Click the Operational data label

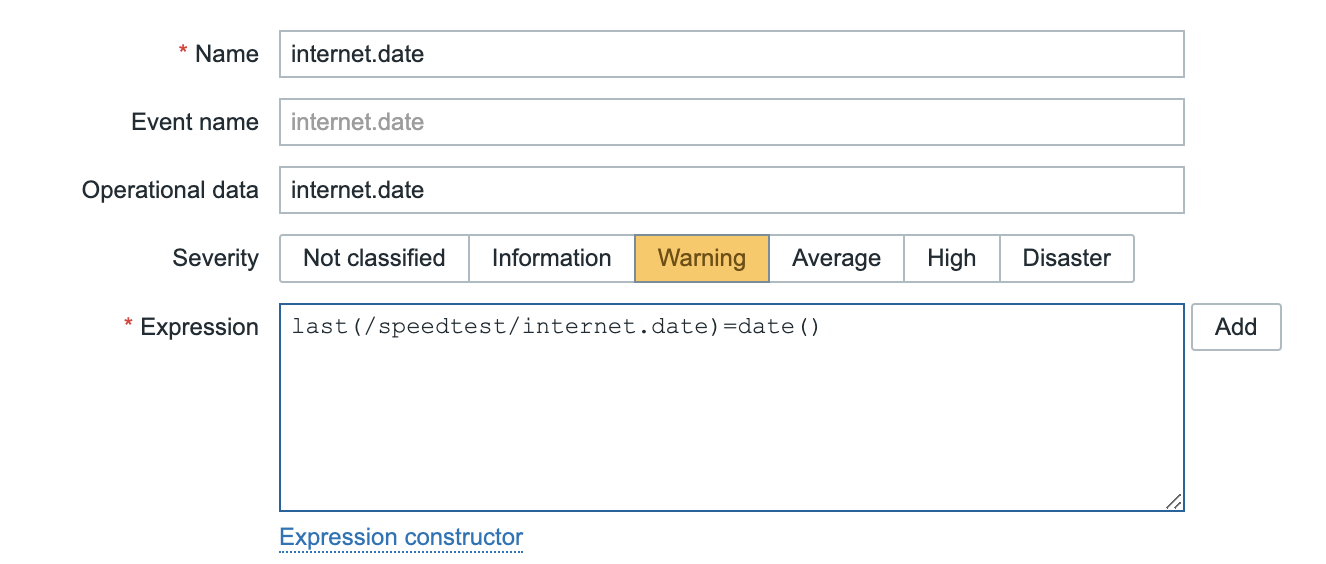(170, 190)
